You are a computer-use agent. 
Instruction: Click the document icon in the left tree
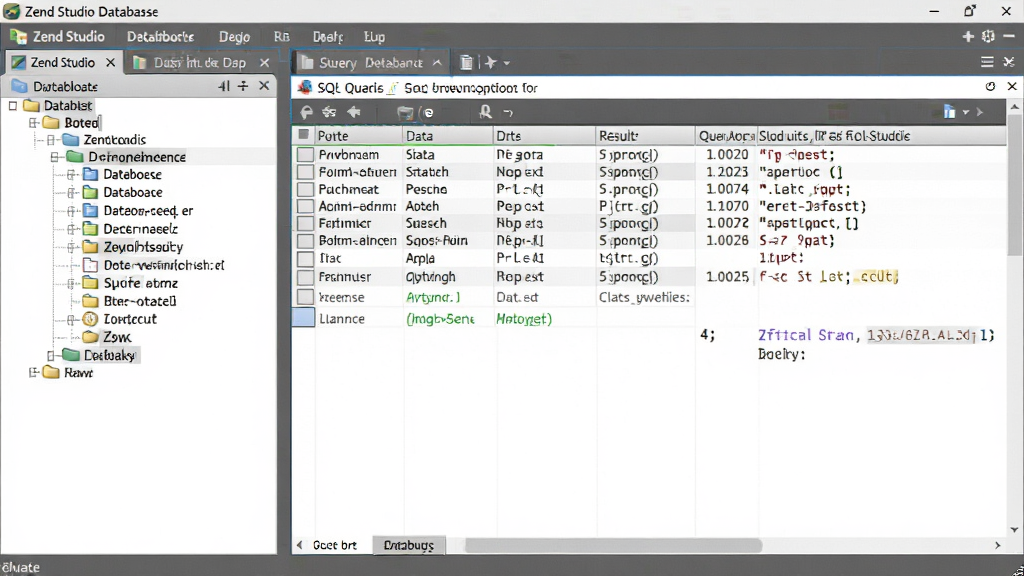tap(91, 265)
